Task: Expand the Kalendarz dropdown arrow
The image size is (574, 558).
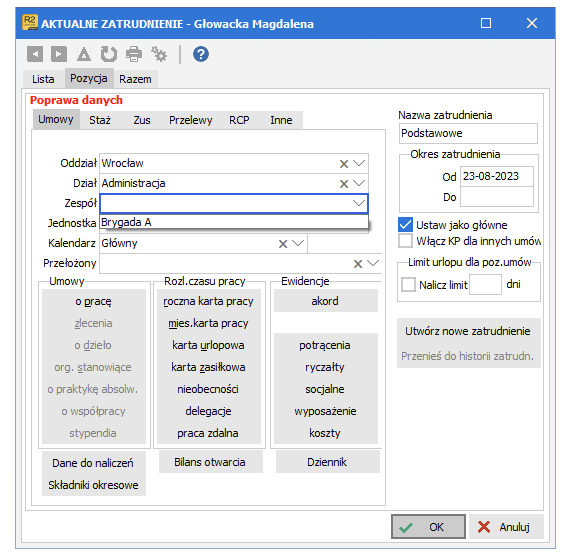Action: tap(298, 243)
